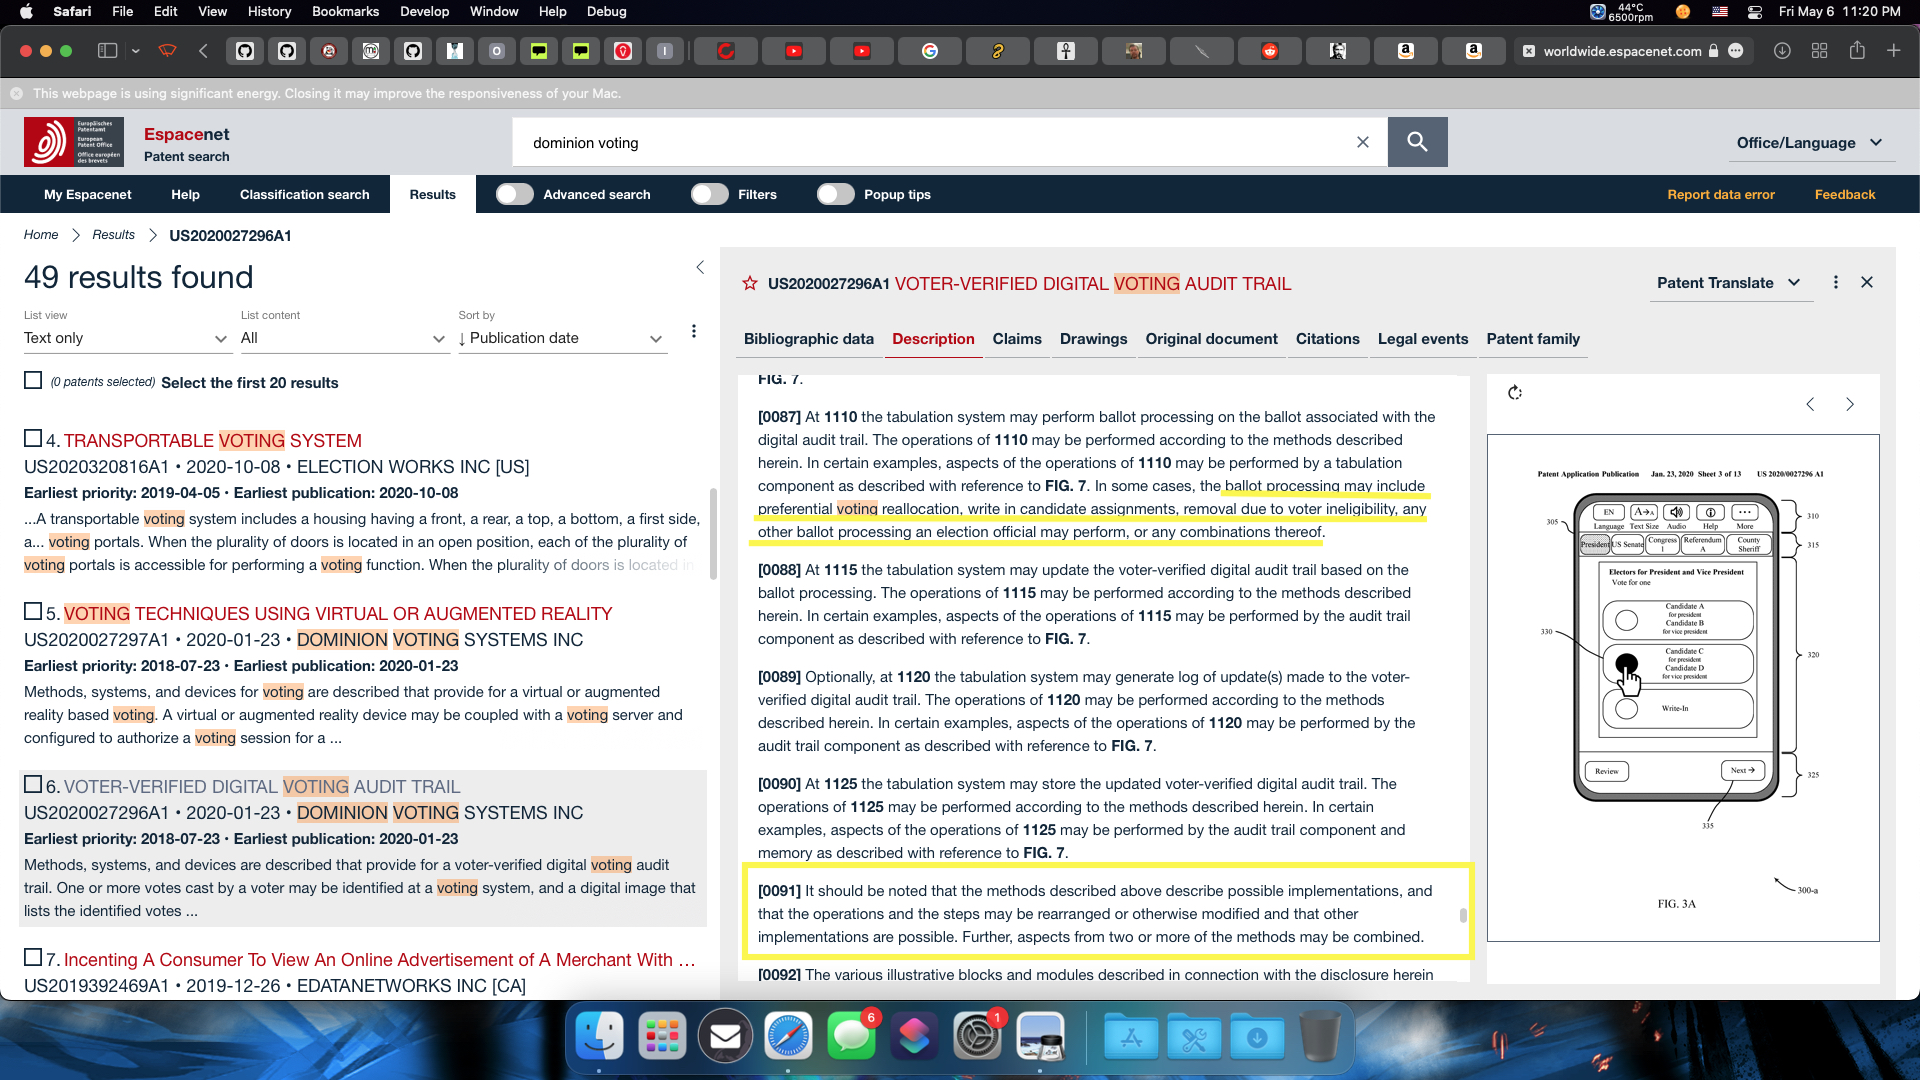Check result 4 Transportable Voting System

pyautogui.click(x=33, y=439)
